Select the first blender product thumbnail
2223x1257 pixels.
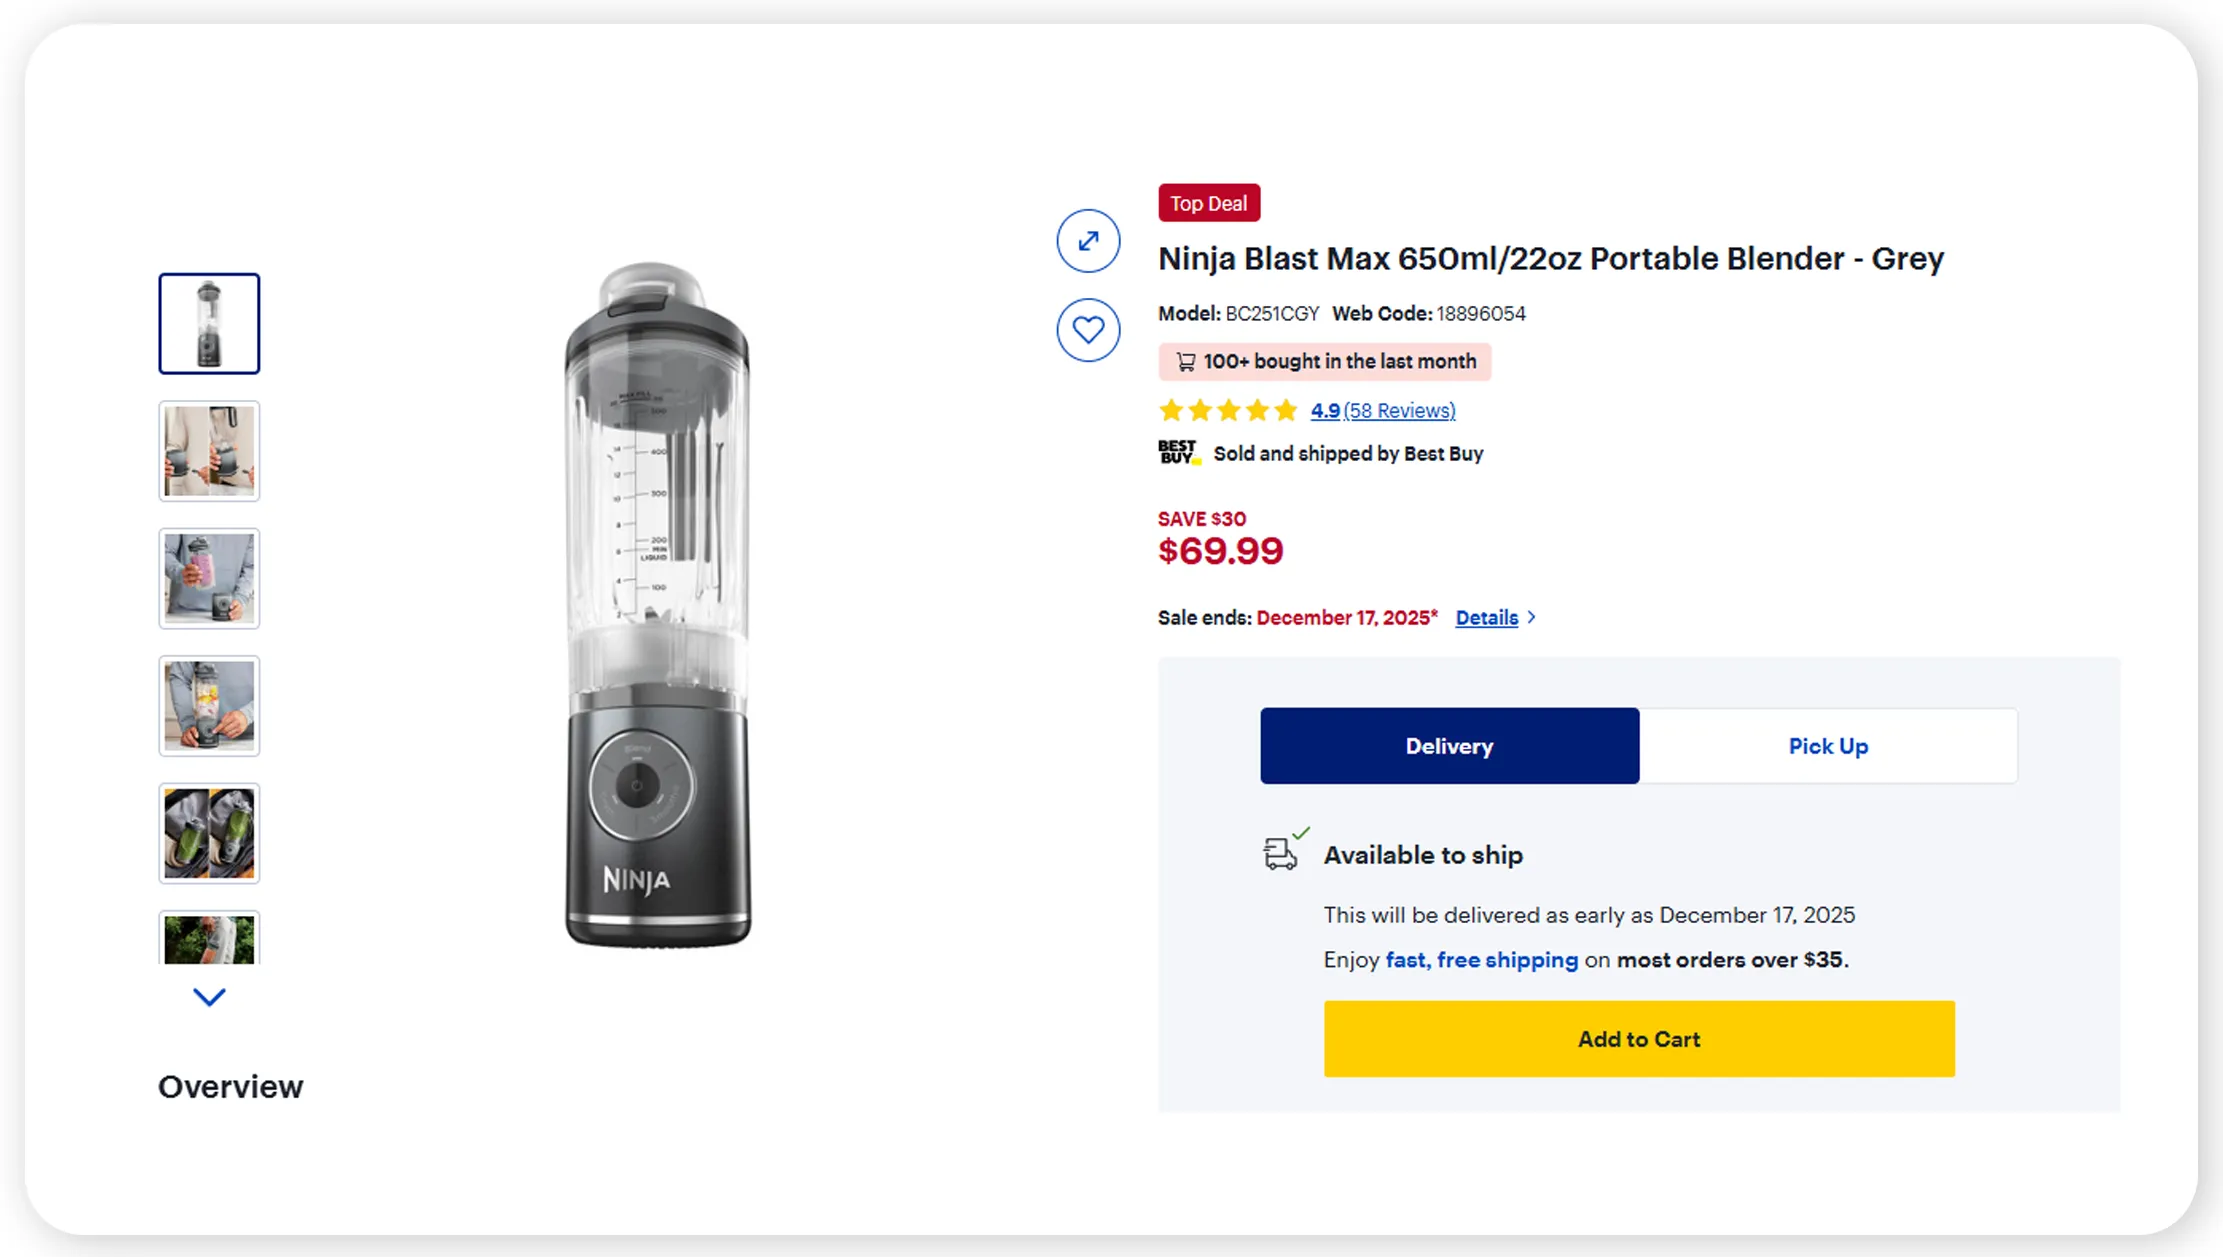click(x=209, y=324)
